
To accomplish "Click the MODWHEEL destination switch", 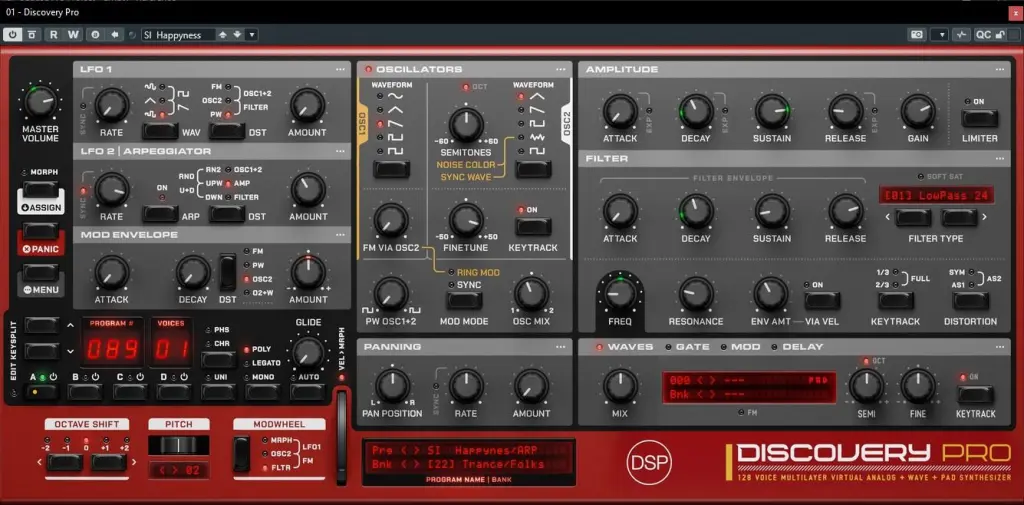I will pyautogui.click(x=241, y=454).
